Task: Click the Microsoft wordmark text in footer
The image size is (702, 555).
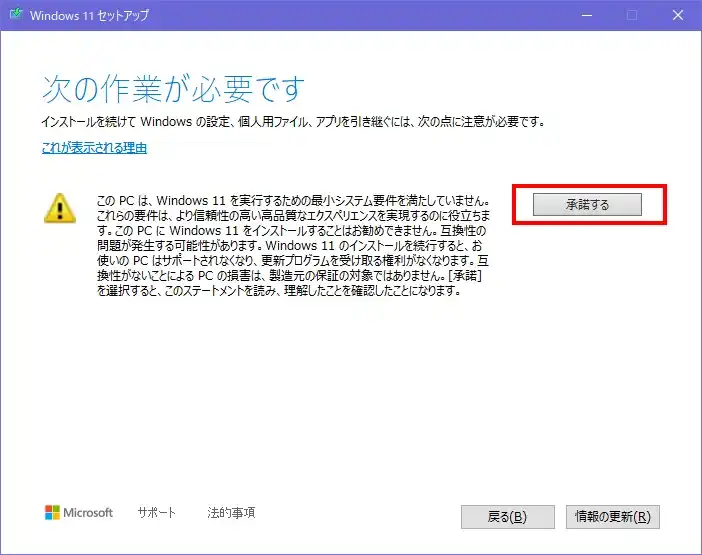Action: click(x=89, y=513)
